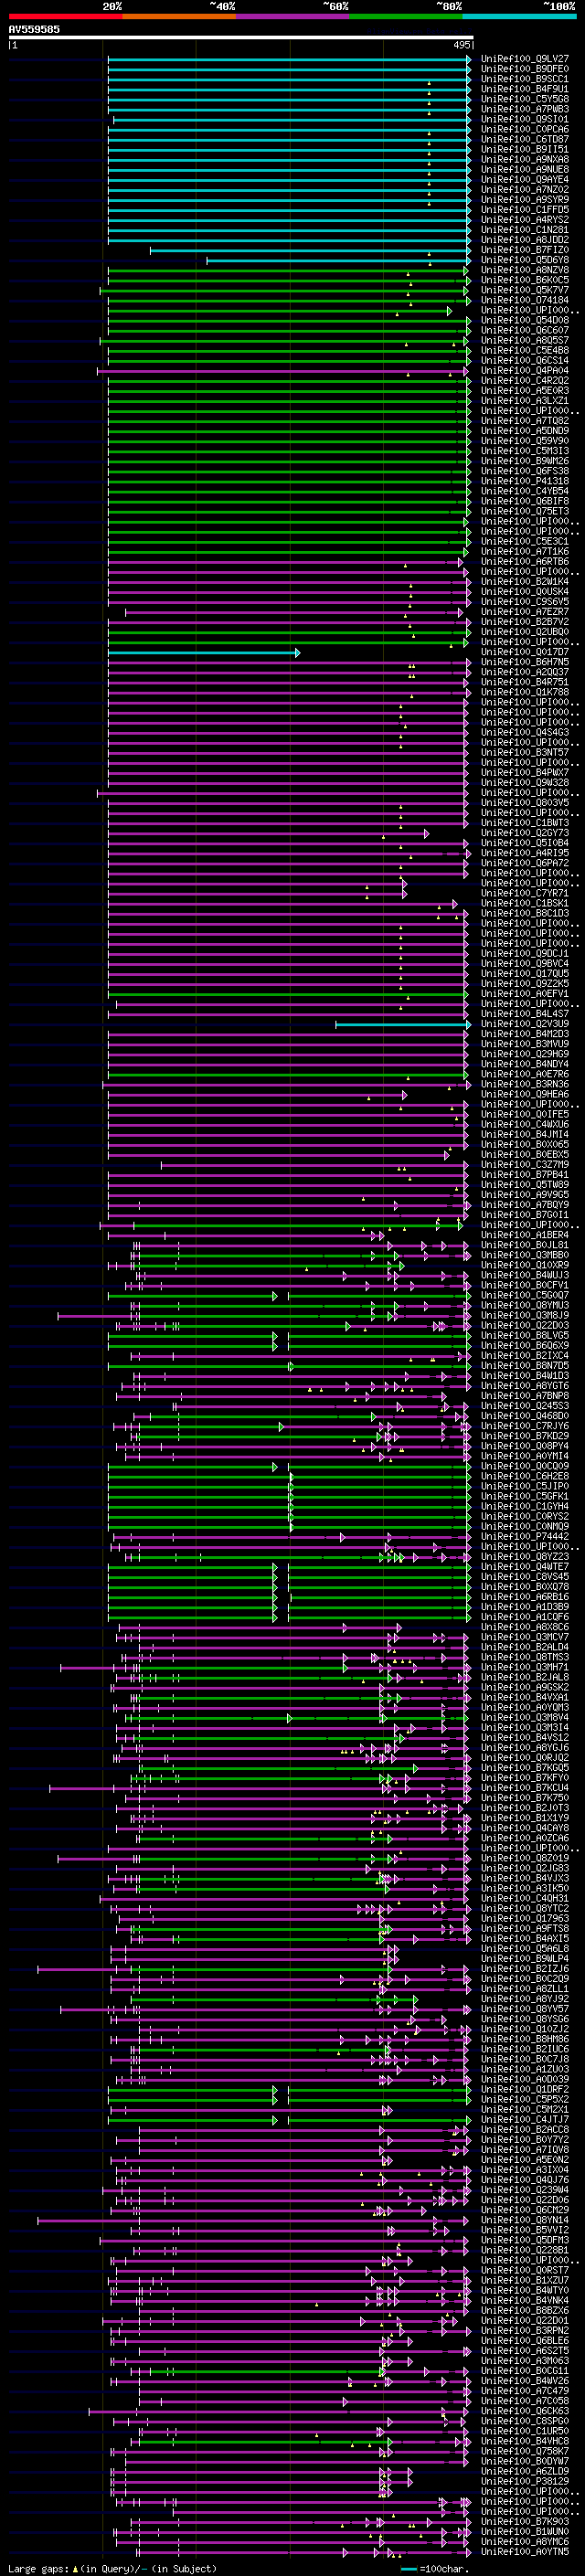
Task: Select the UniRef100_C5G0Q7 label
Action: click(x=525, y=1296)
